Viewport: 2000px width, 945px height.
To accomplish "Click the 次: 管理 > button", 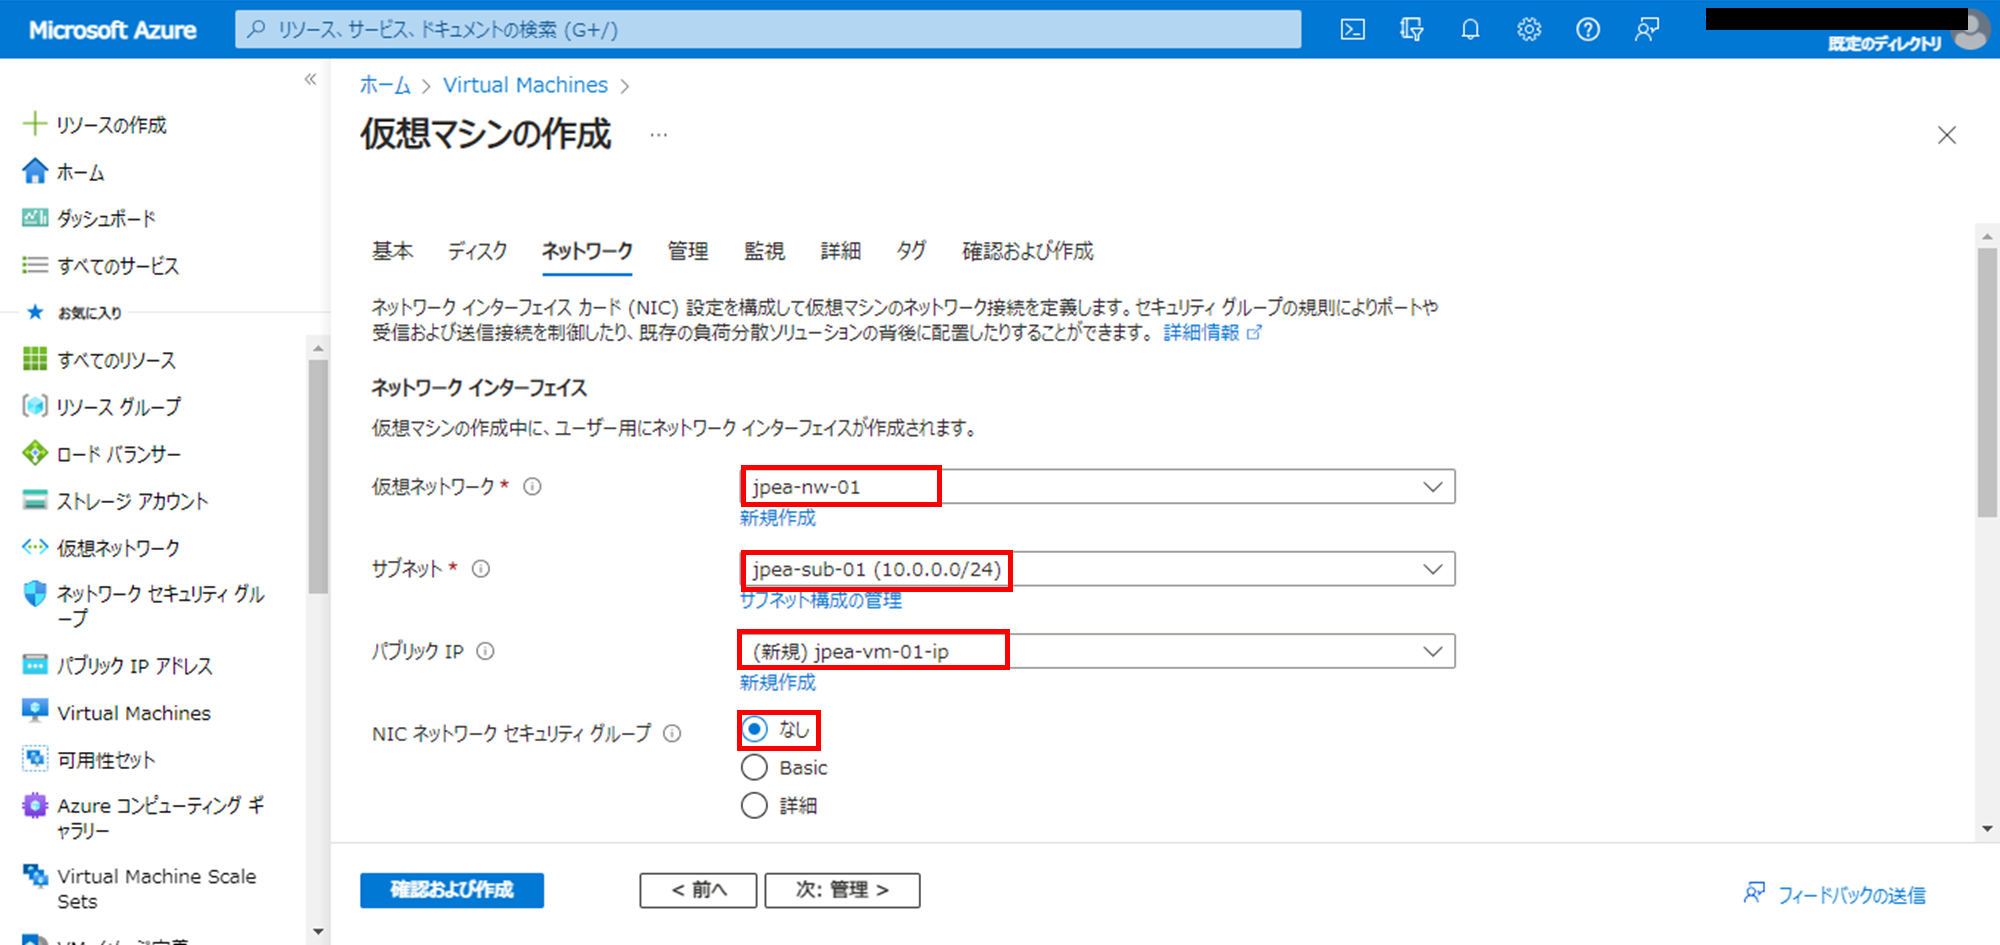I will coord(842,890).
